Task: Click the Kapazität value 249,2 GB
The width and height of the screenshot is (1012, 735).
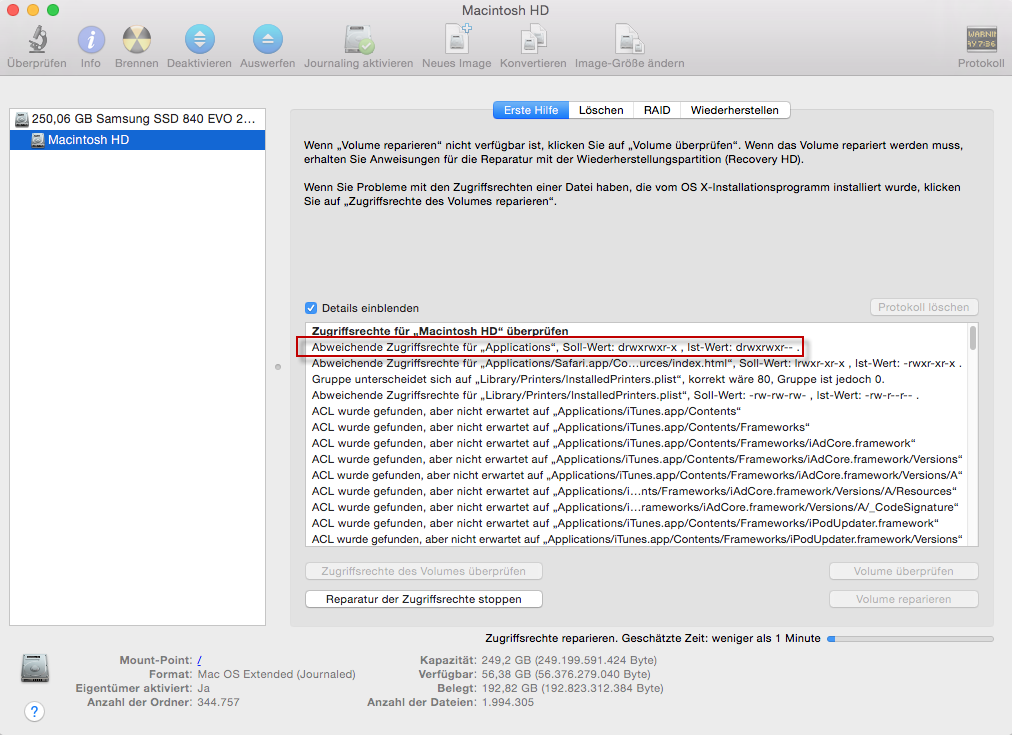Action: tap(569, 660)
